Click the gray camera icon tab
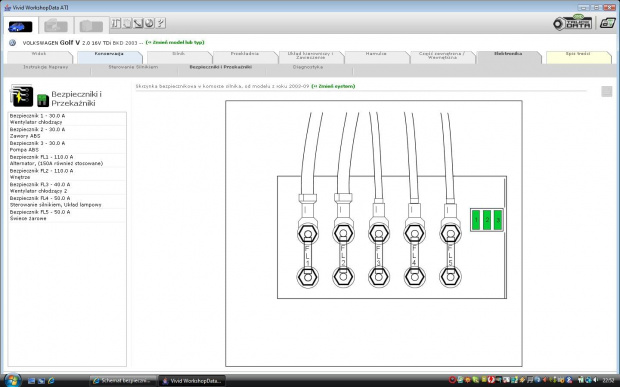 [91, 26]
